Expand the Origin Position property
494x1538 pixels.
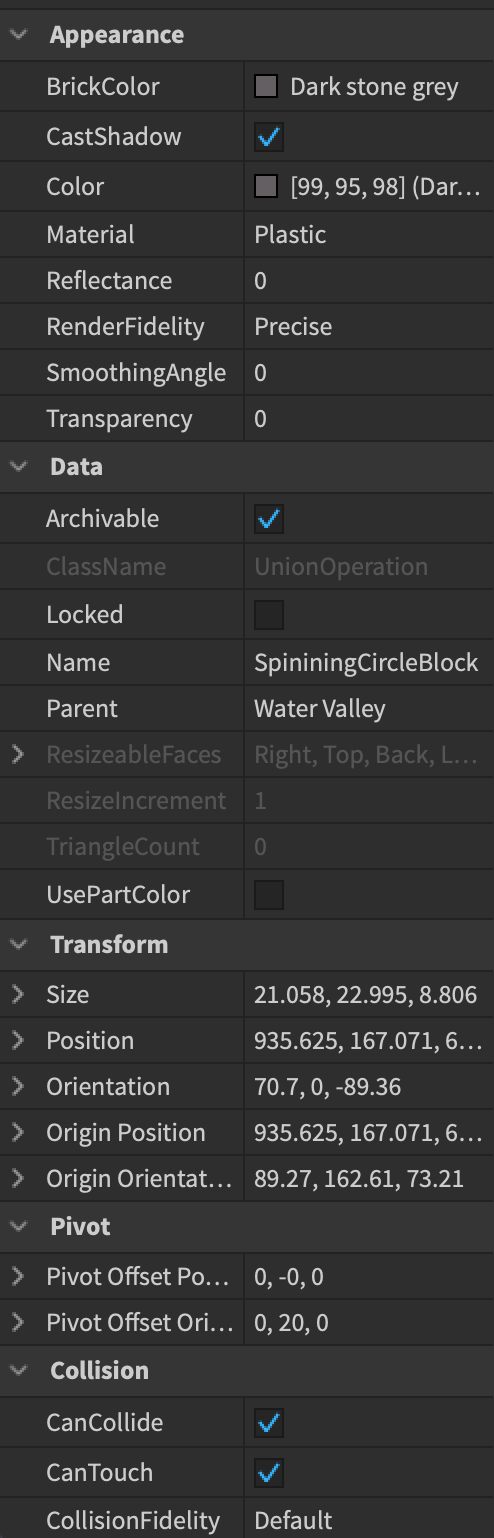(x=18, y=1132)
